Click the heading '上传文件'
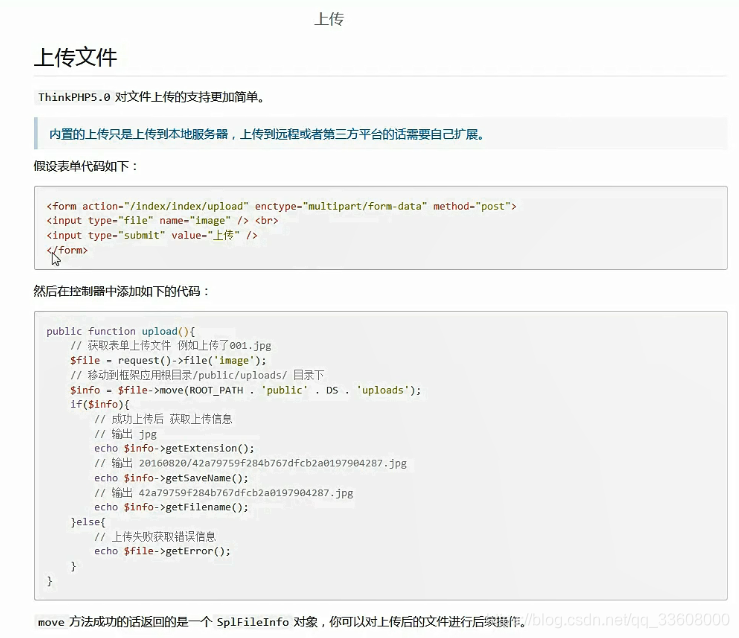 pyautogui.click(x=75, y=57)
